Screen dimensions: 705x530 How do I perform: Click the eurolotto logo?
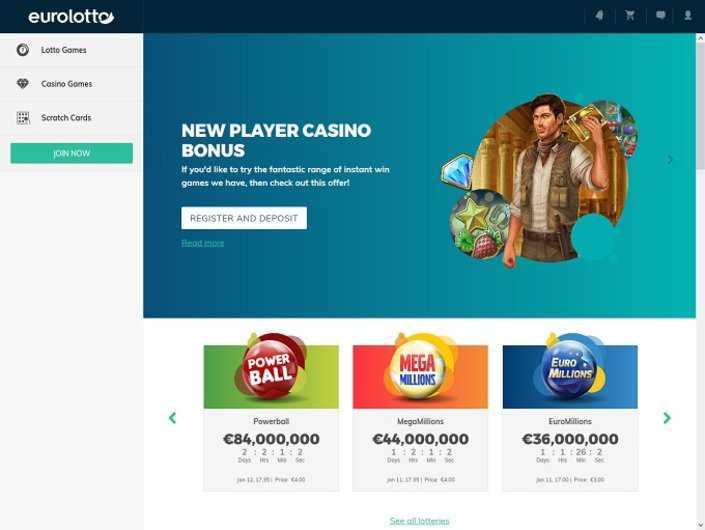71,17
